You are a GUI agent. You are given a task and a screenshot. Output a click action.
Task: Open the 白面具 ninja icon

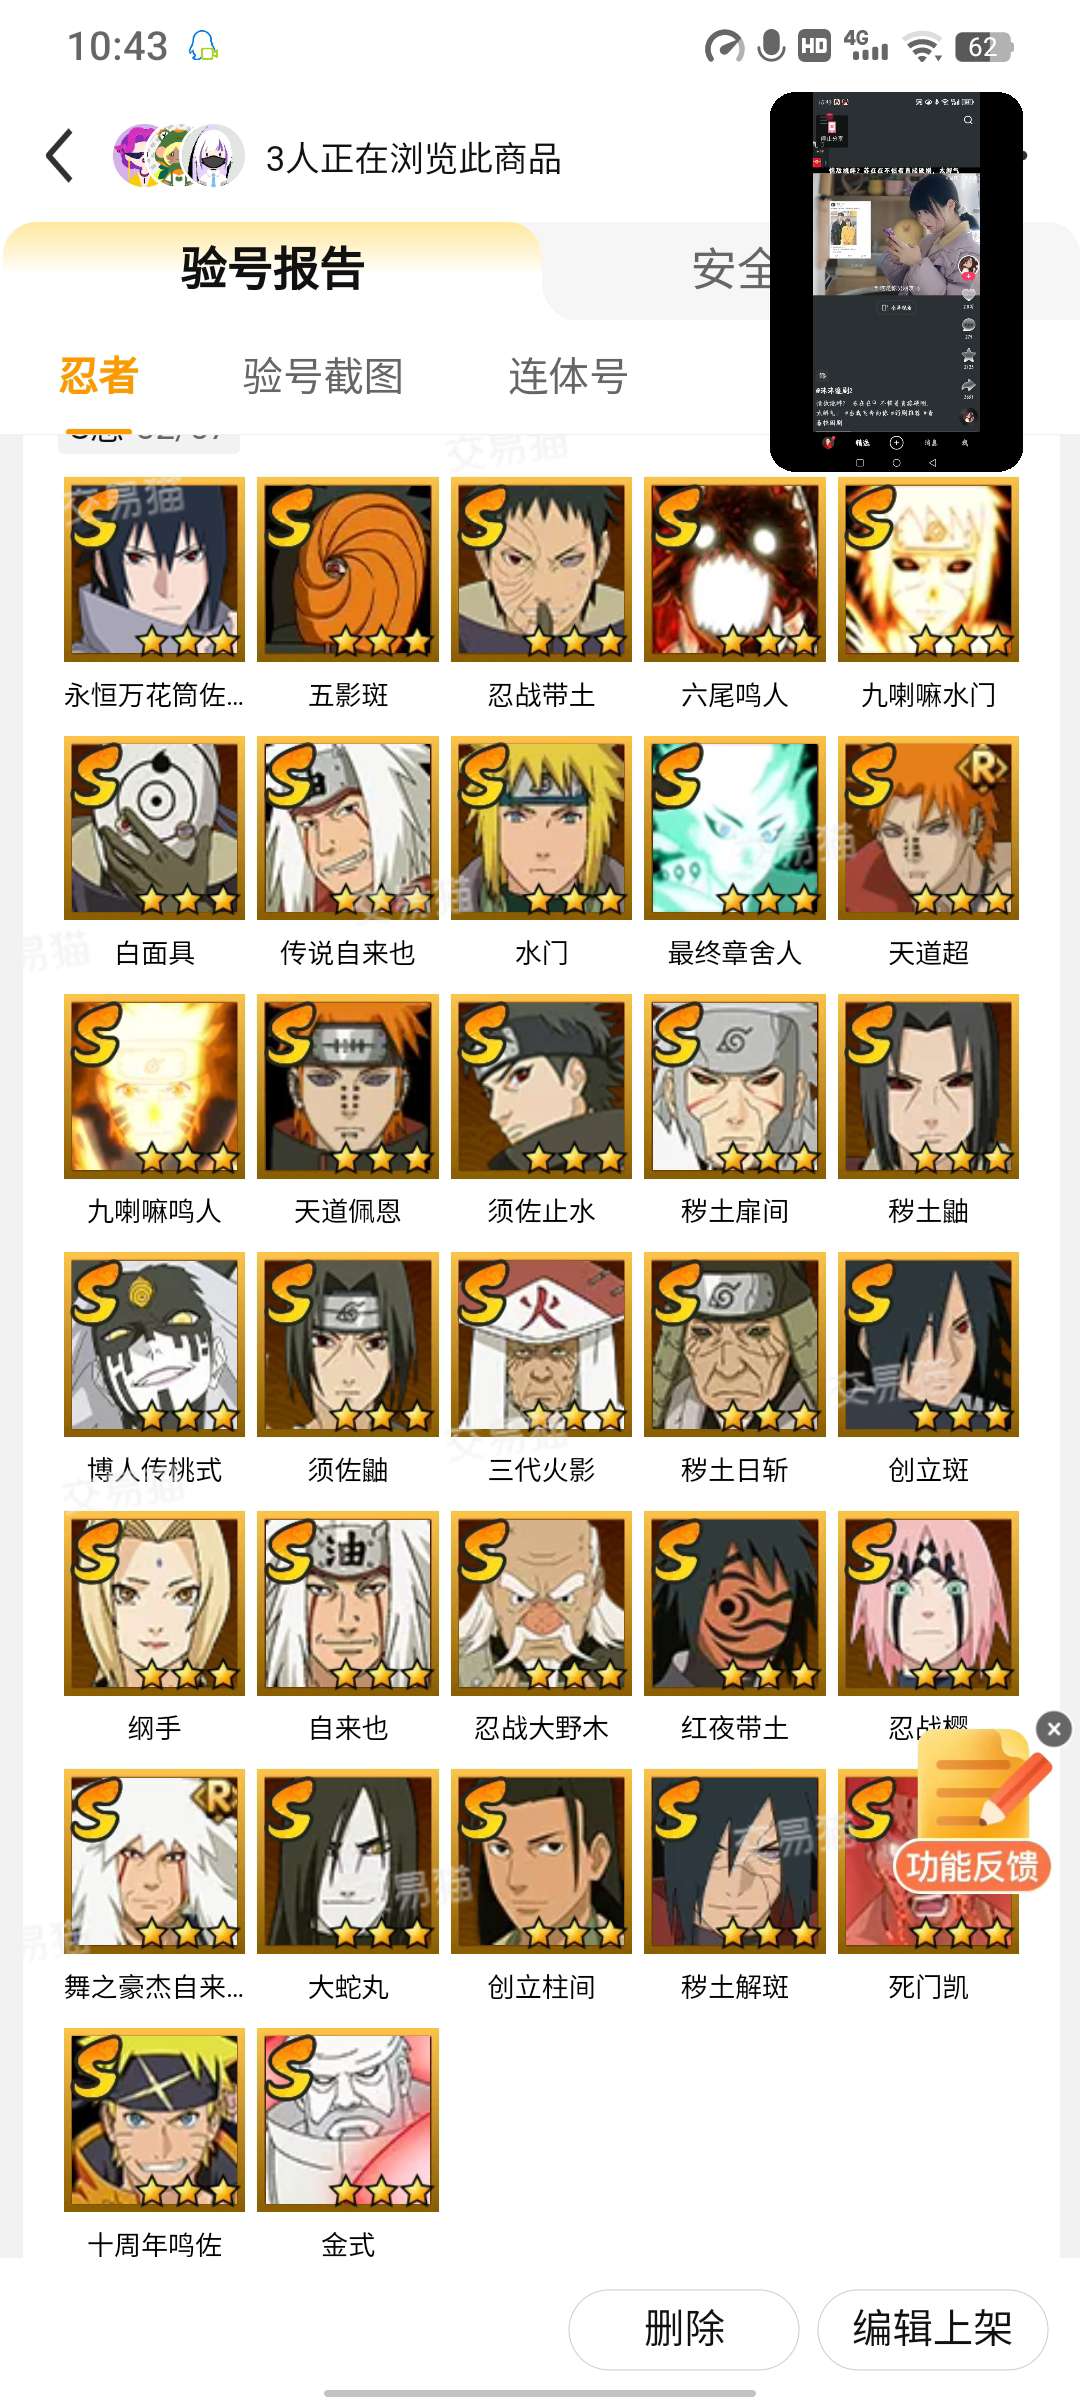click(x=154, y=828)
